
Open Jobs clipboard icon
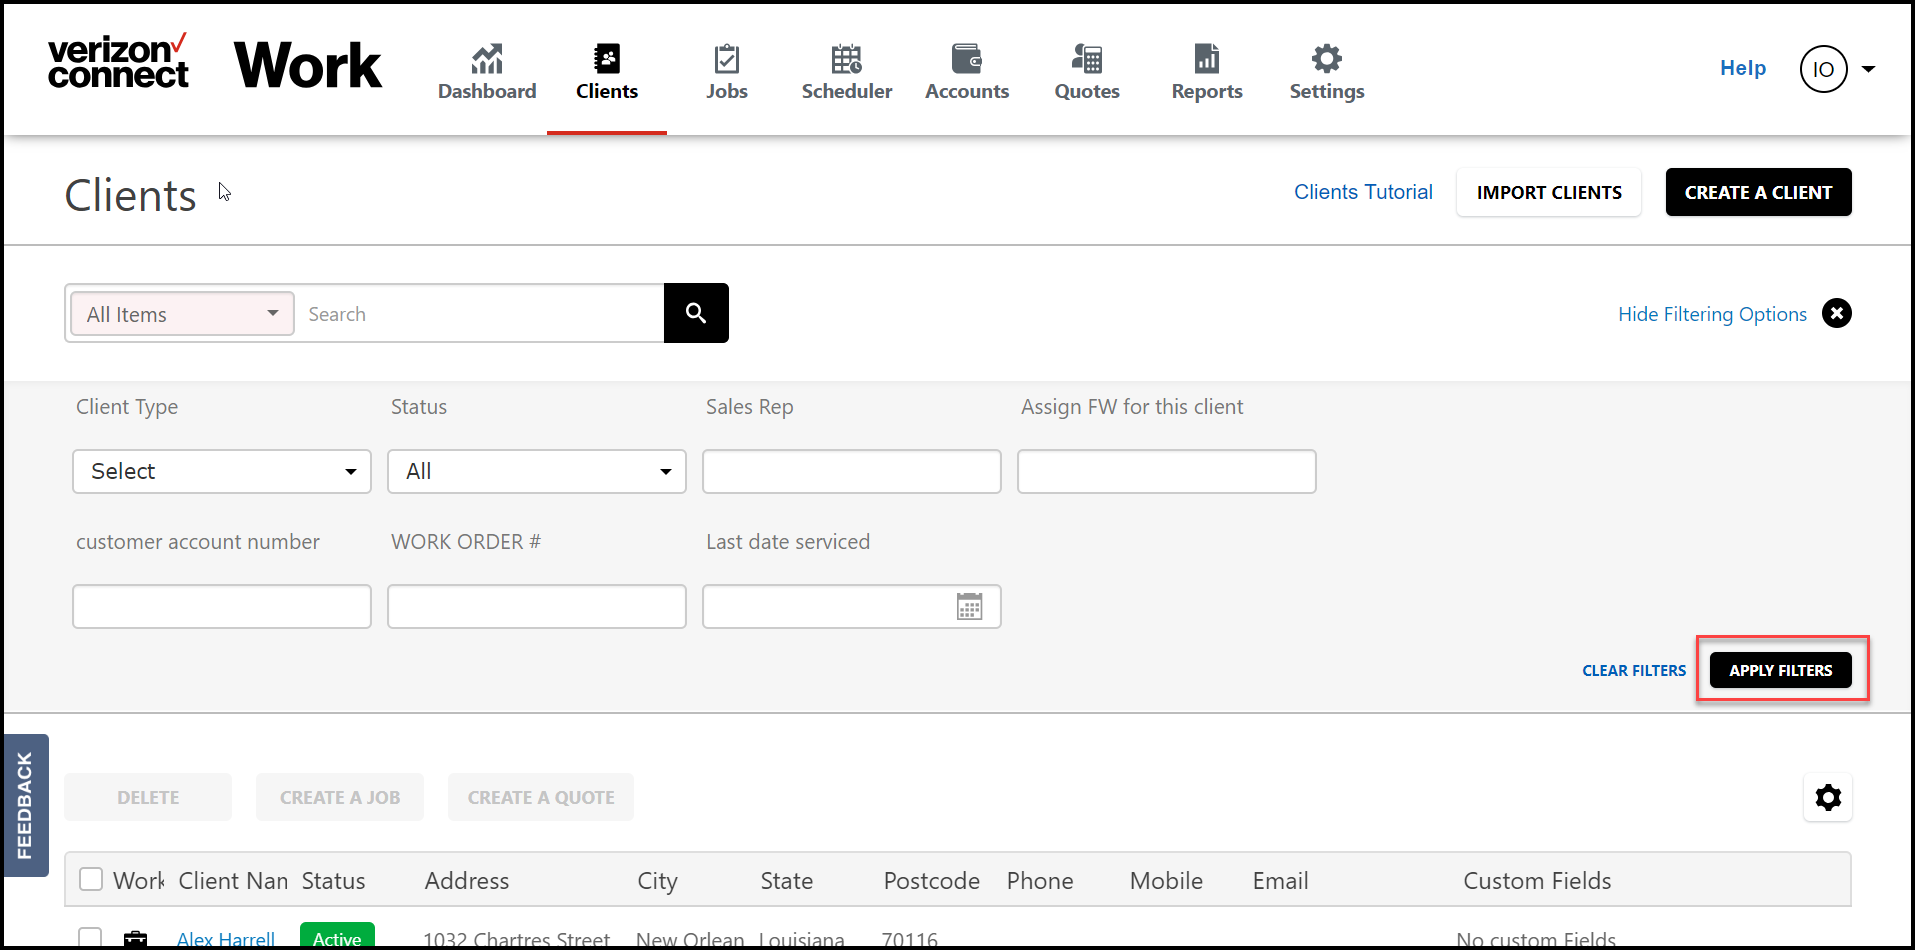(727, 59)
